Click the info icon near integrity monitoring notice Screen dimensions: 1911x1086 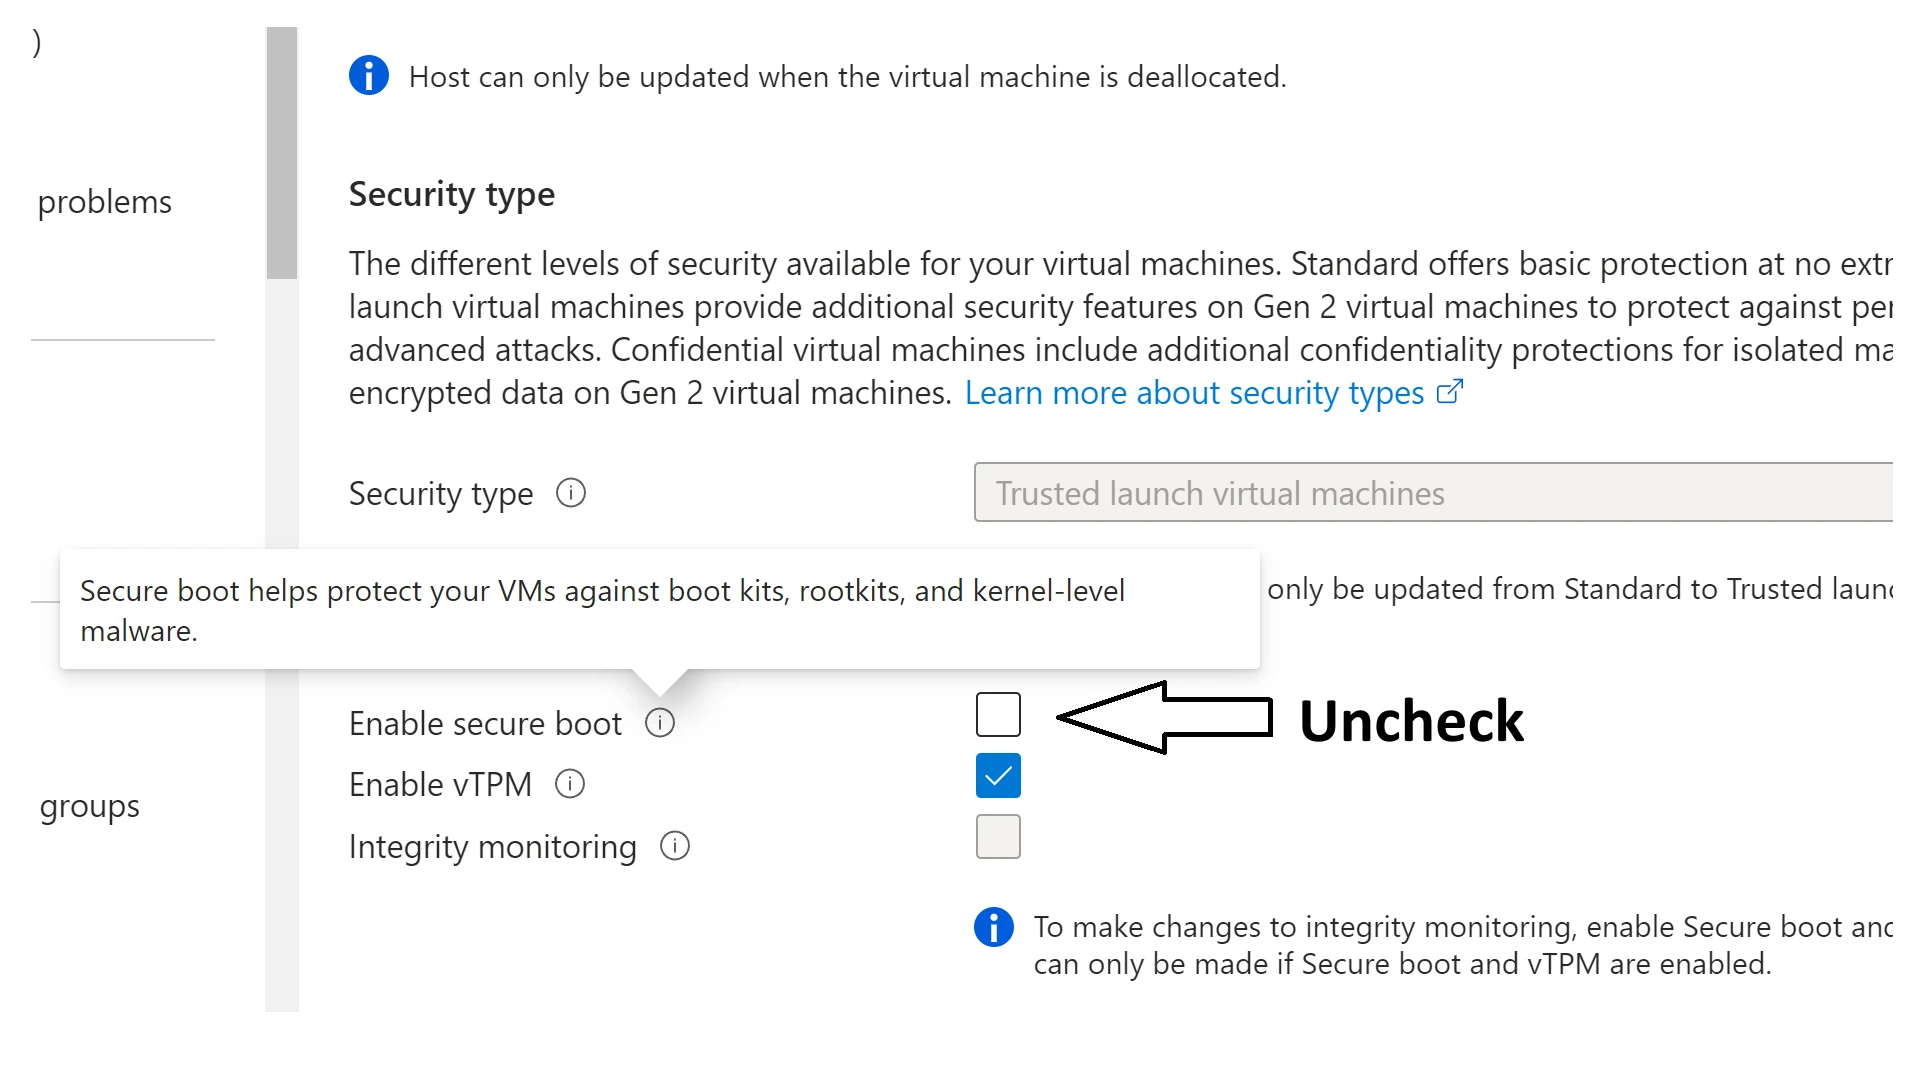[x=993, y=927]
